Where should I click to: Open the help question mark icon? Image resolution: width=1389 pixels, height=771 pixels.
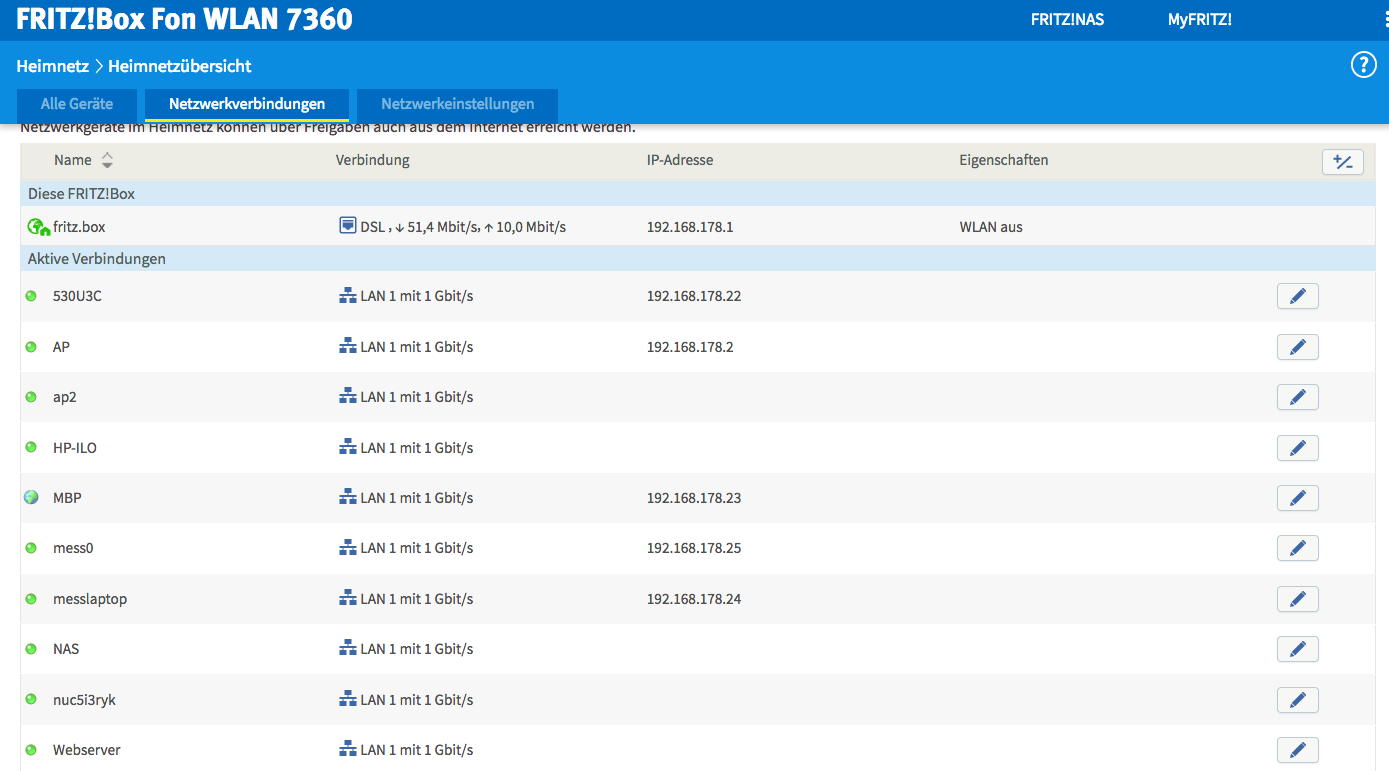point(1363,65)
